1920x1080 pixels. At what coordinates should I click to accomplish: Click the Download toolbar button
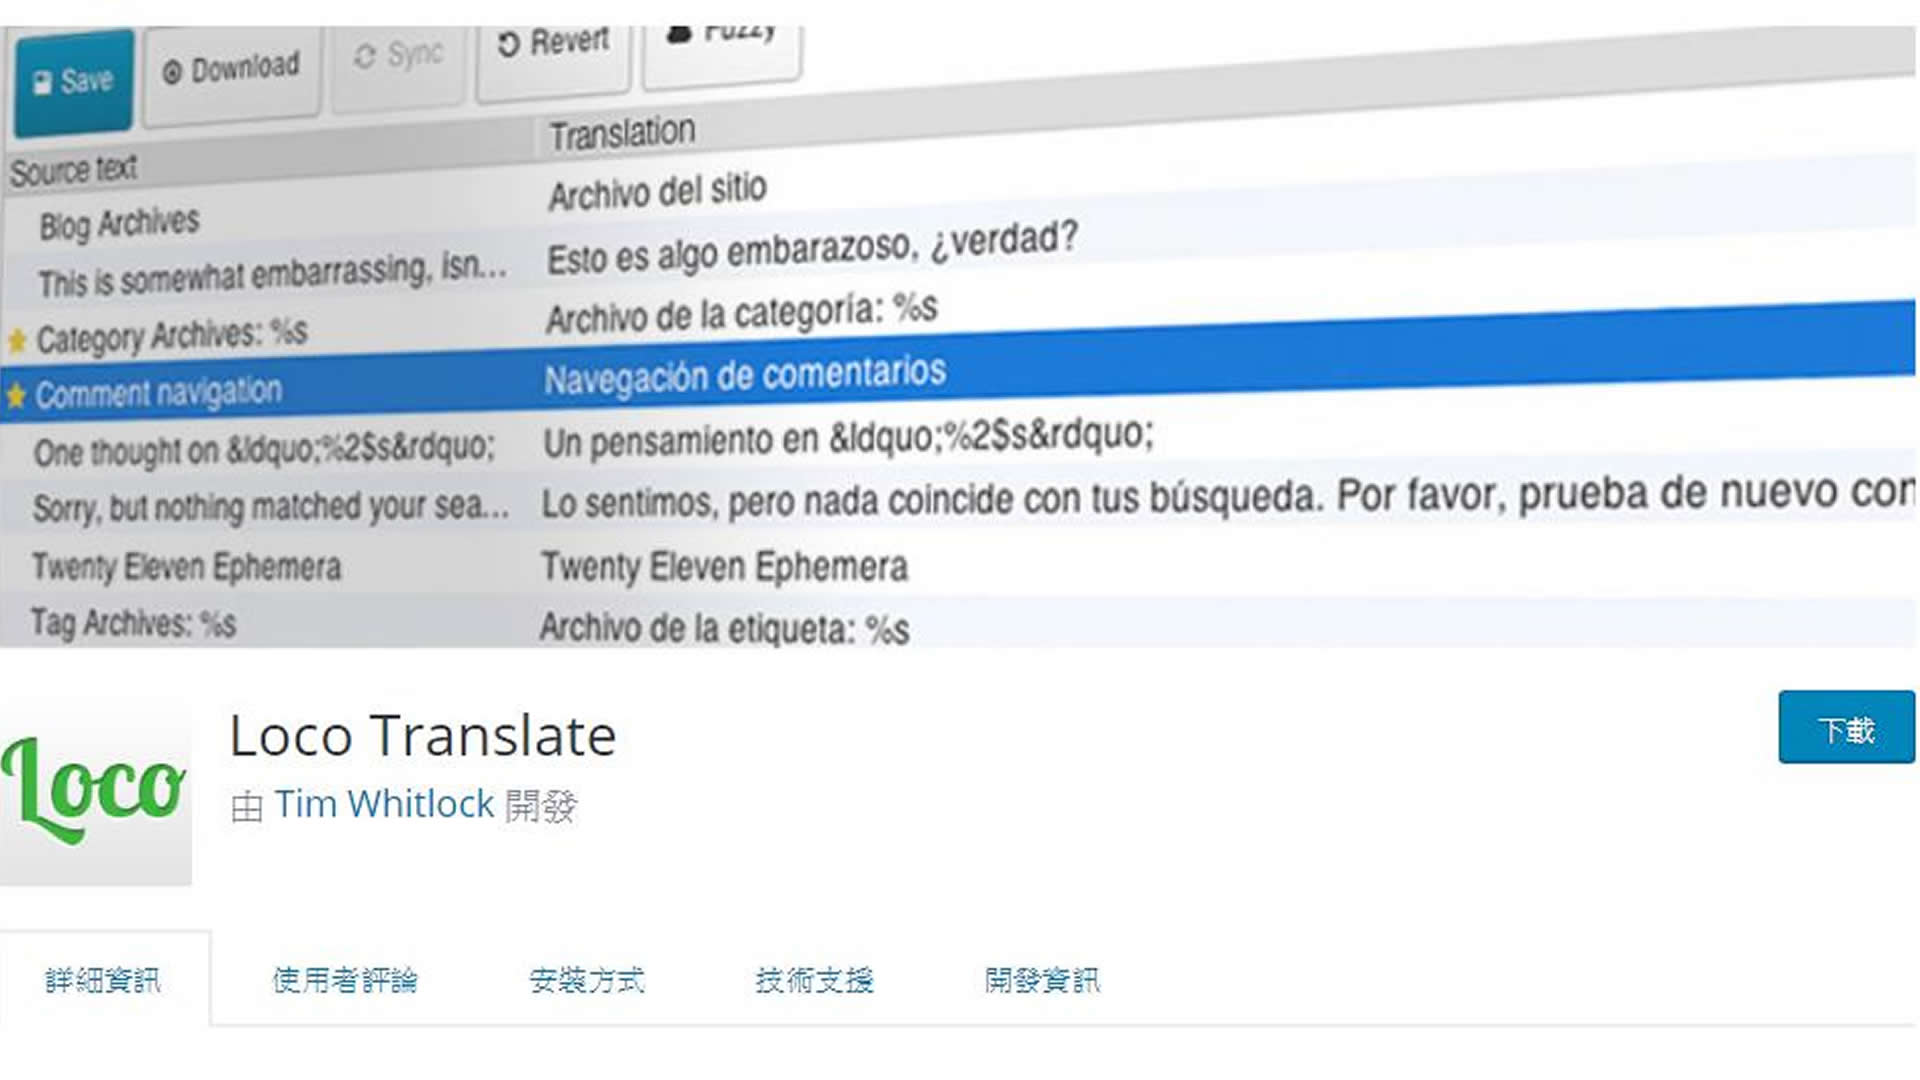pyautogui.click(x=231, y=70)
